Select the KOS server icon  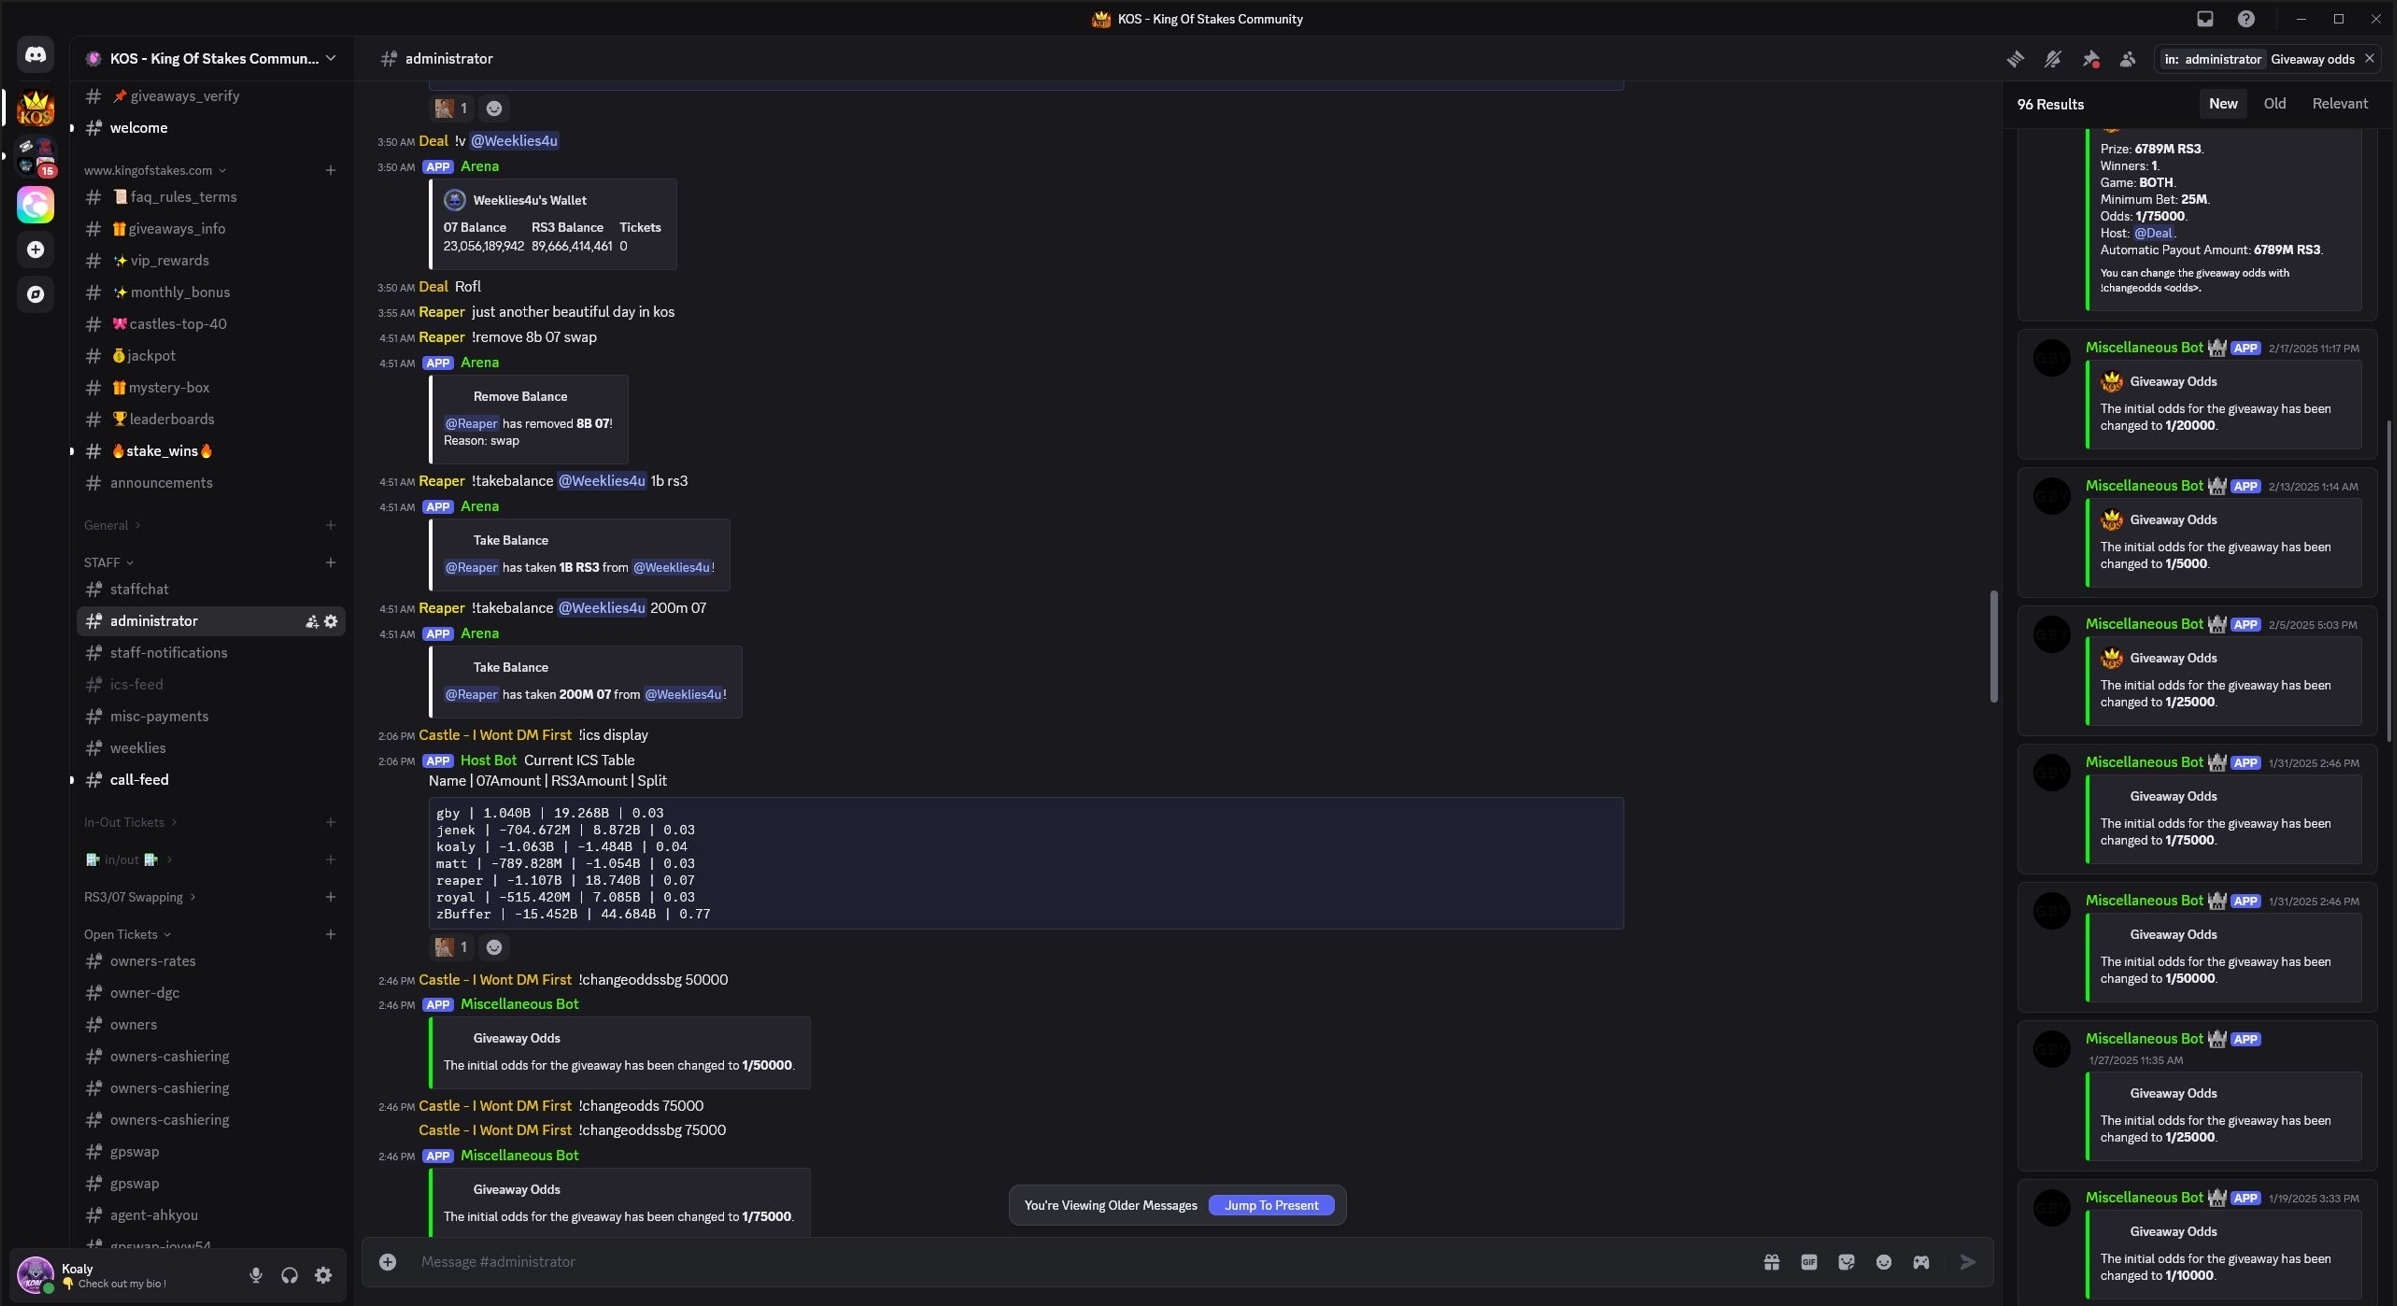[35, 107]
